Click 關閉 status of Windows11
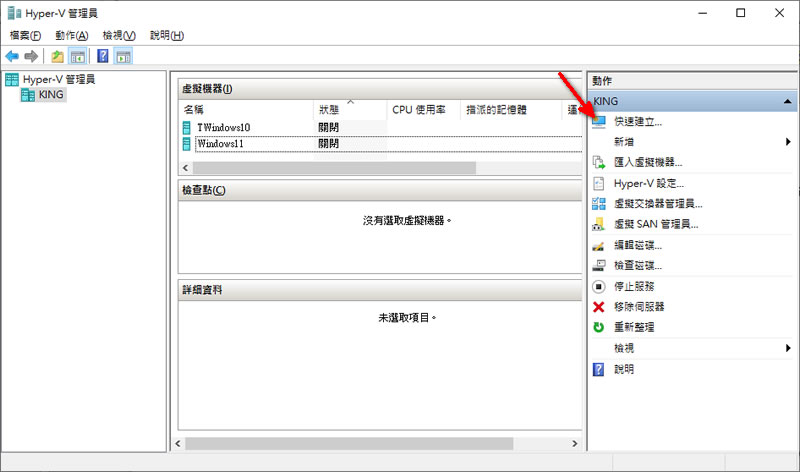The image size is (800, 472). pos(329,144)
